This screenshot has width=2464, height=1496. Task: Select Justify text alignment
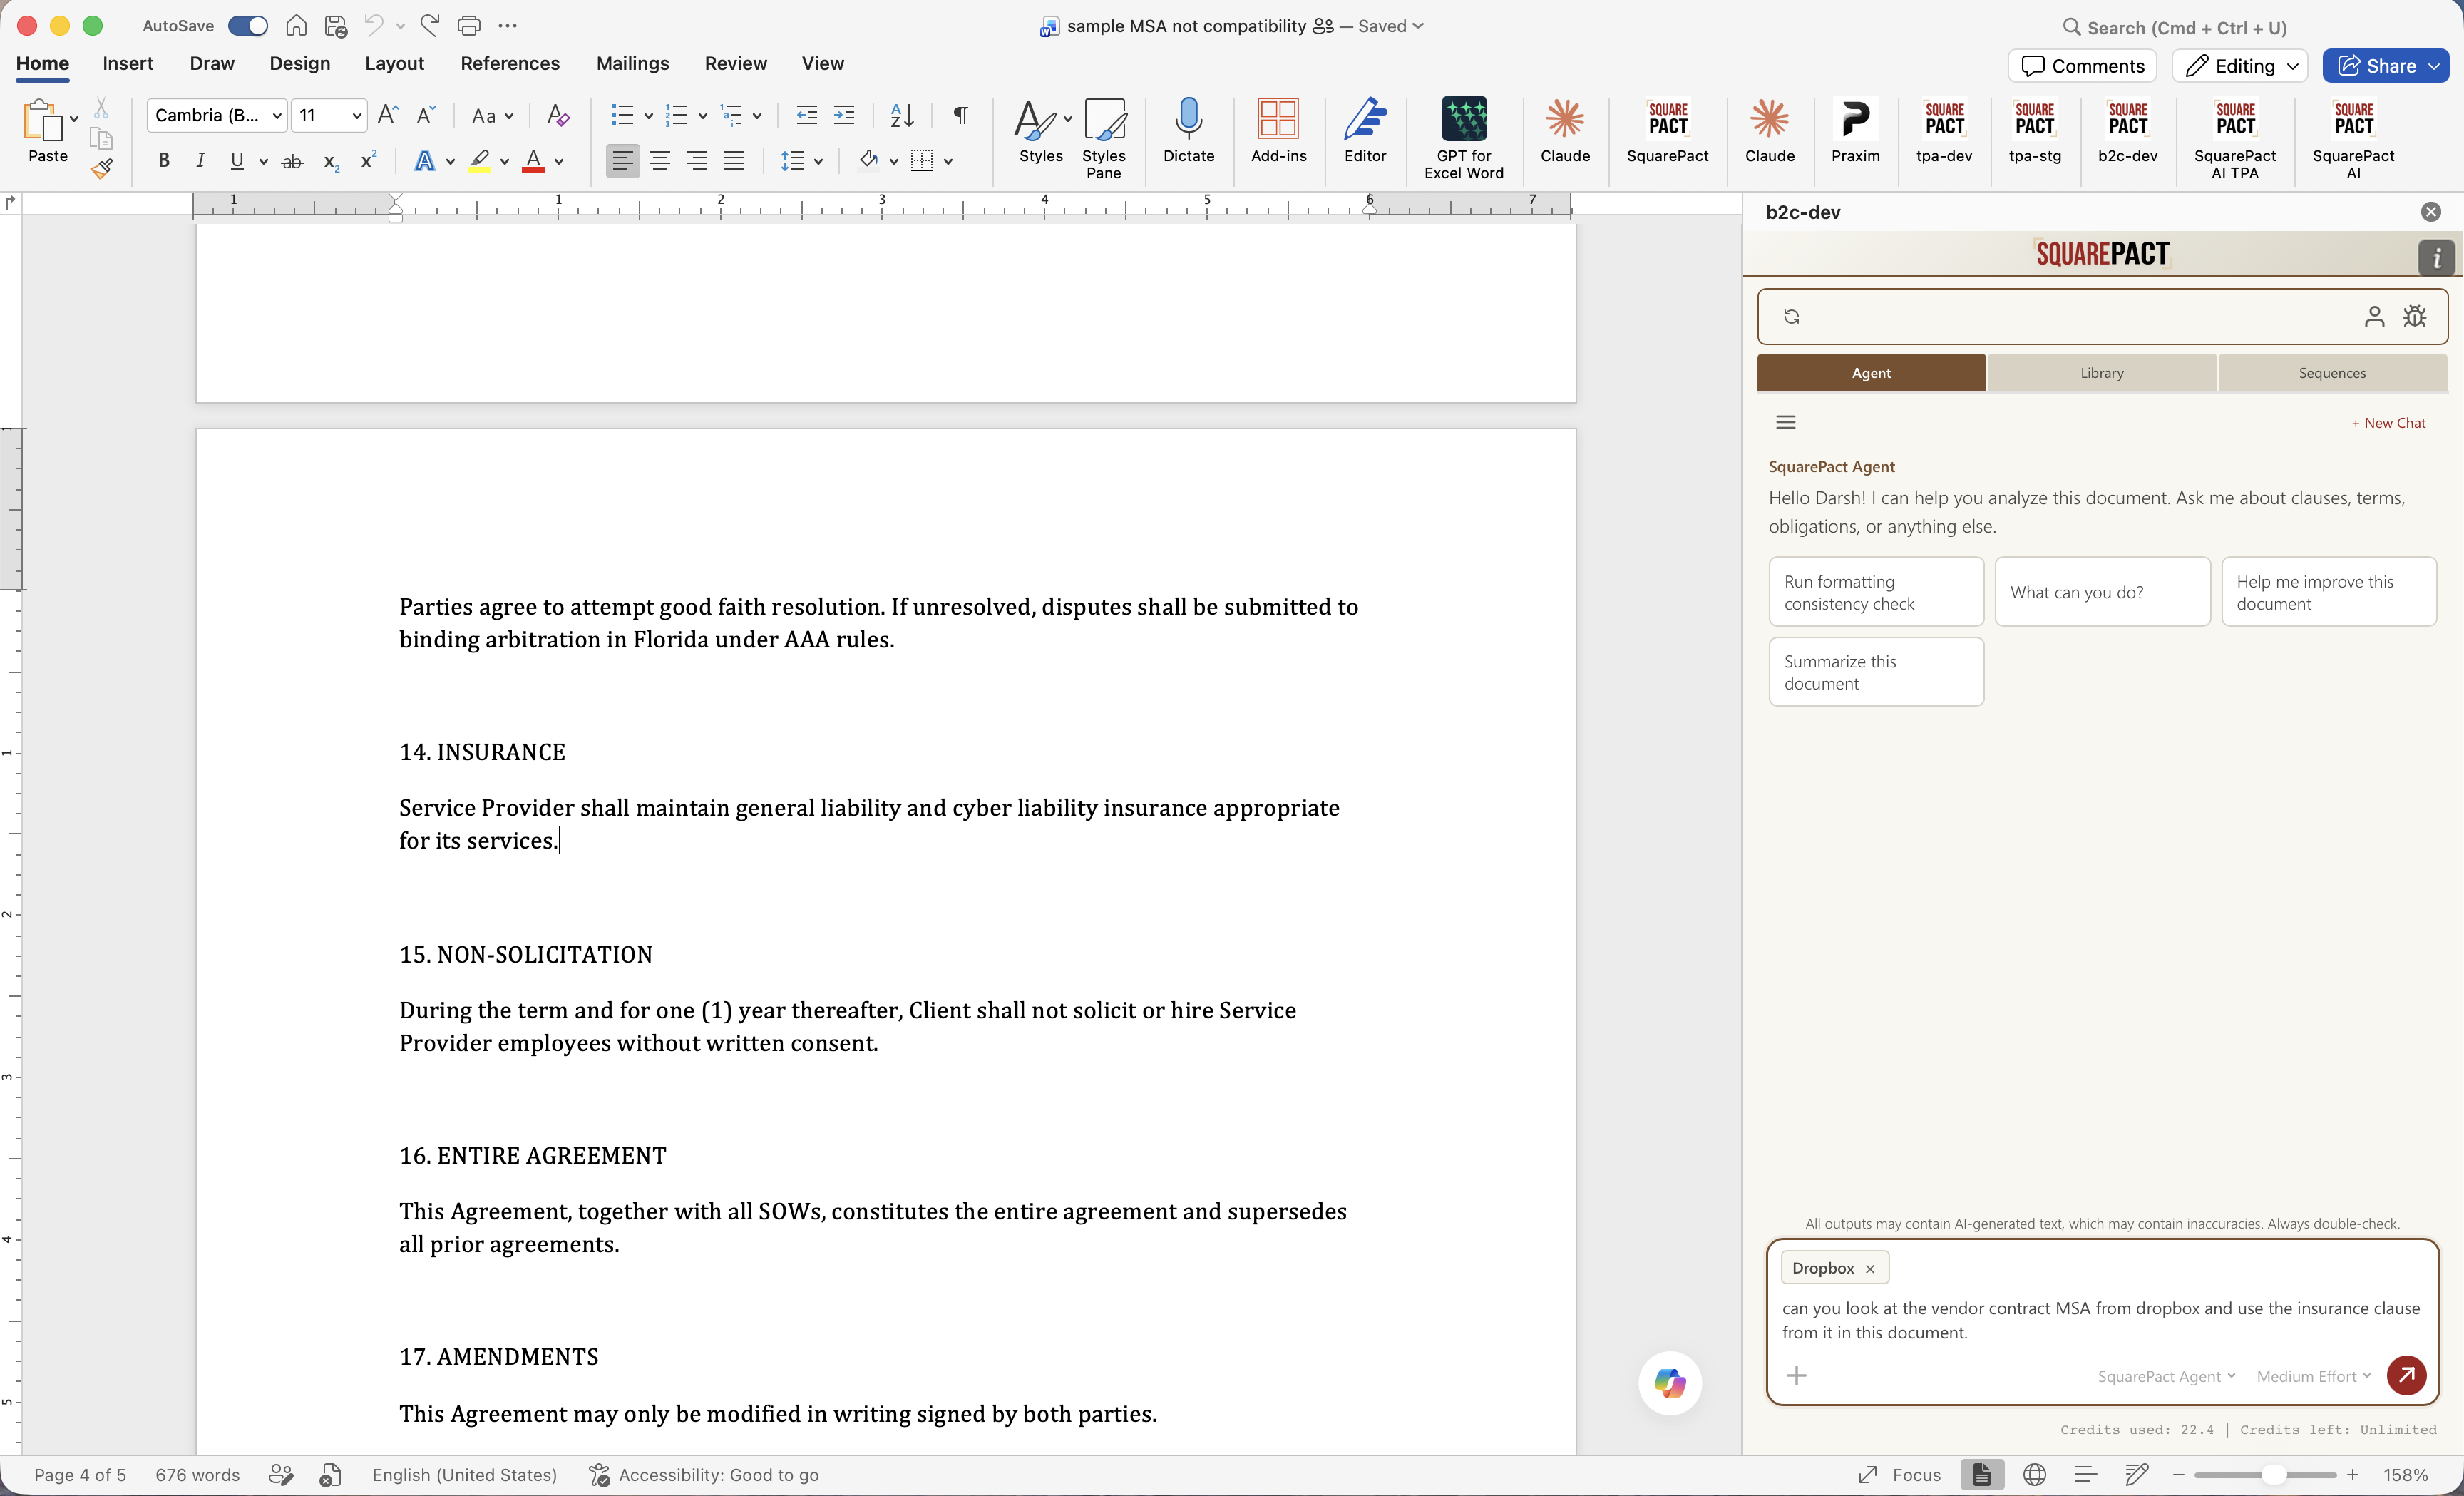(x=734, y=160)
